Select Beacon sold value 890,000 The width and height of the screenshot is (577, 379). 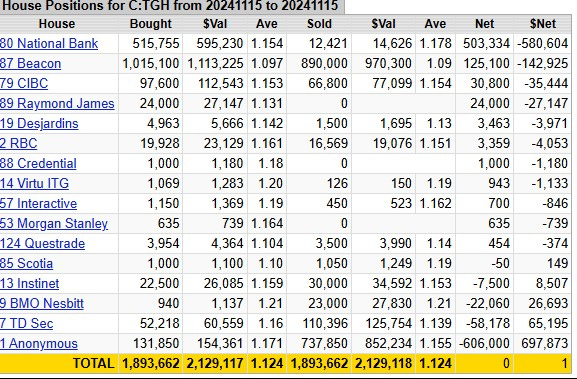[324, 63]
